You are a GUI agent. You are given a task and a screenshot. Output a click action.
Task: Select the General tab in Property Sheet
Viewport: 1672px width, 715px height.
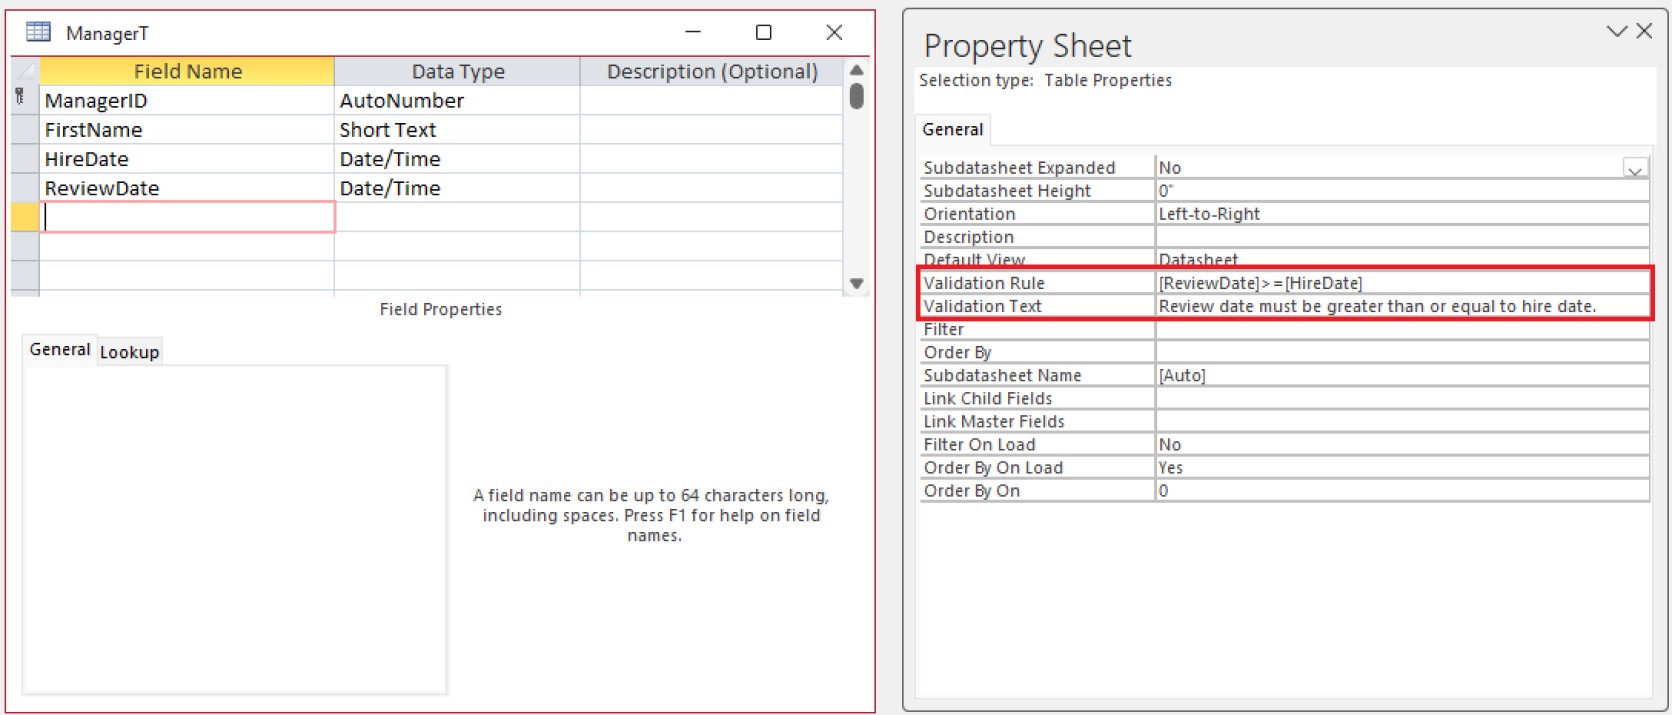[x=952, y=130]
